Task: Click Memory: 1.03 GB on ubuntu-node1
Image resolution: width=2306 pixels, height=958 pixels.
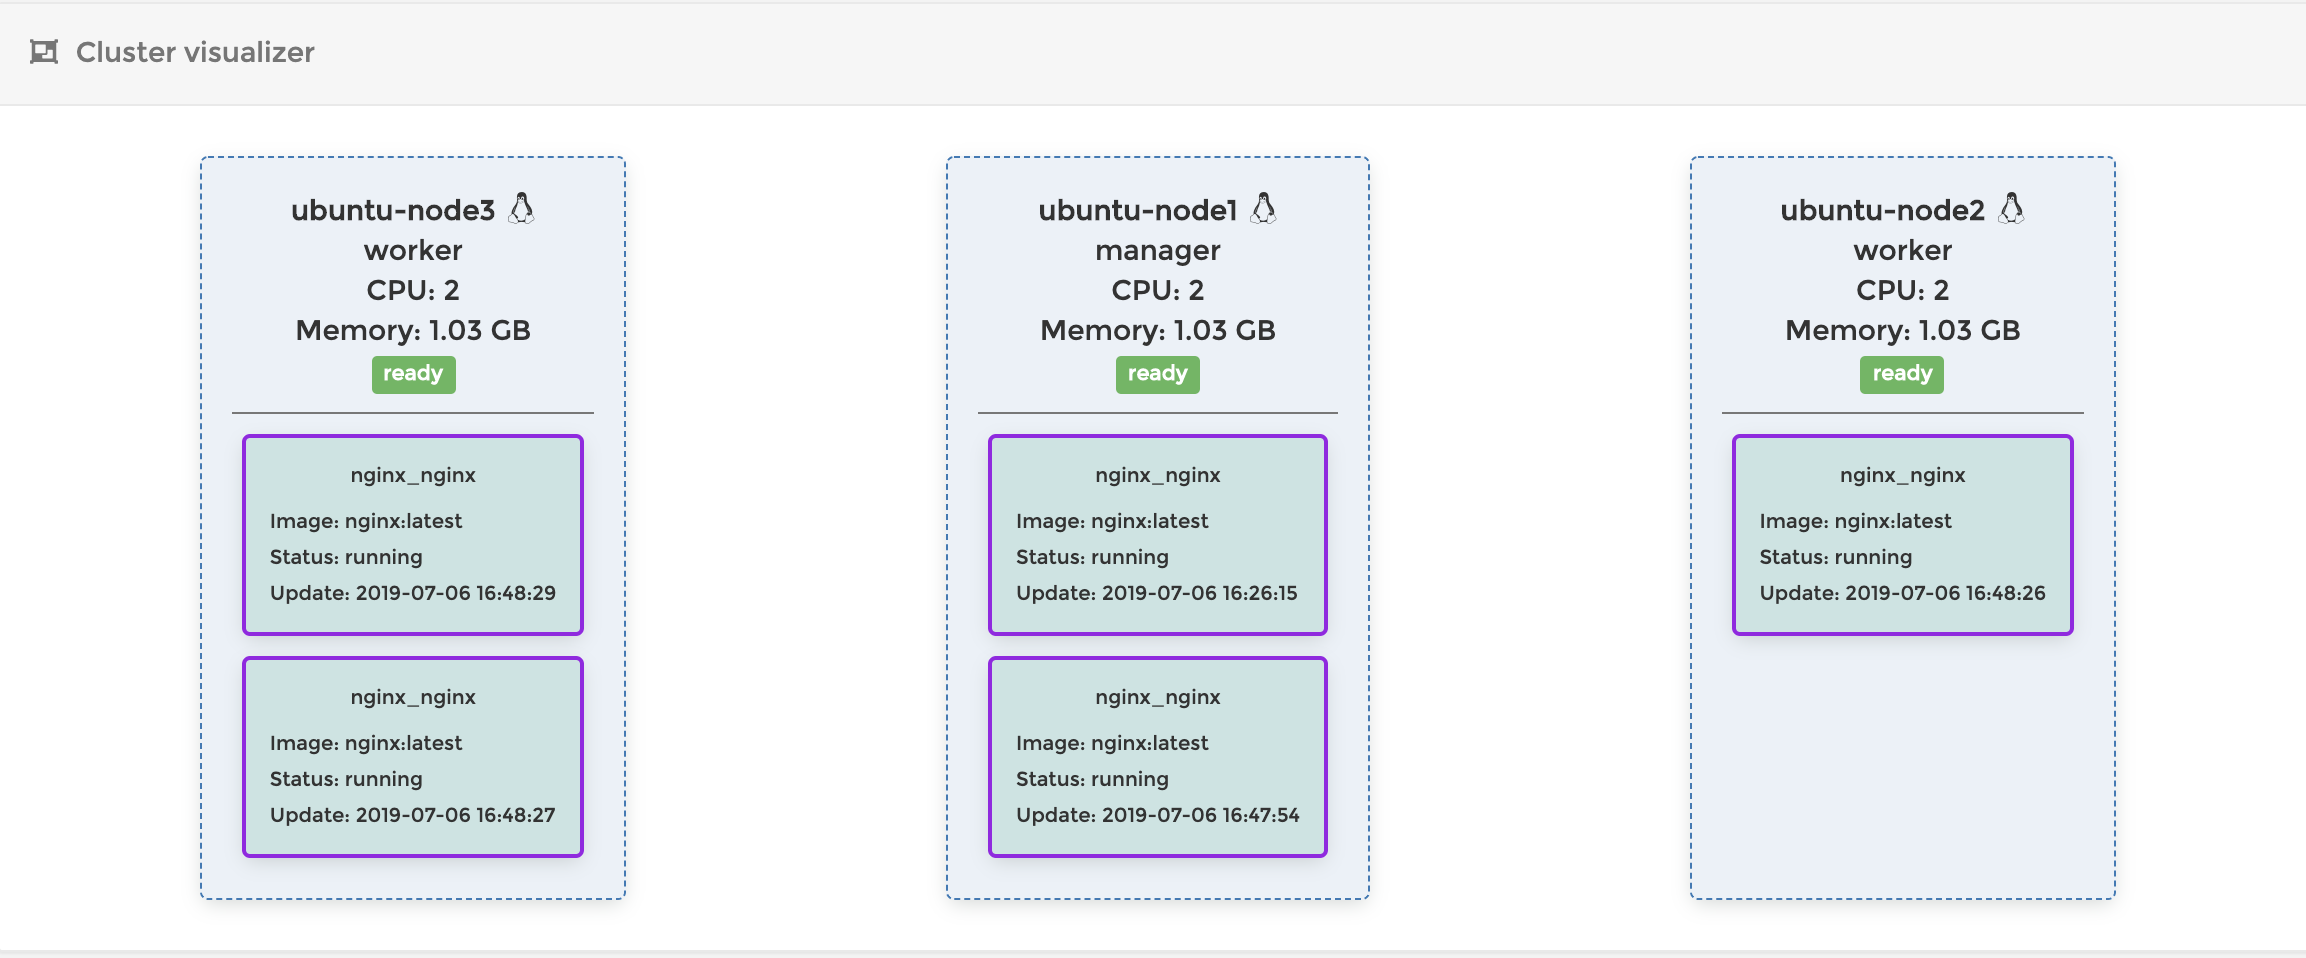Action: pyautogui.click(x=1157, y=330)
